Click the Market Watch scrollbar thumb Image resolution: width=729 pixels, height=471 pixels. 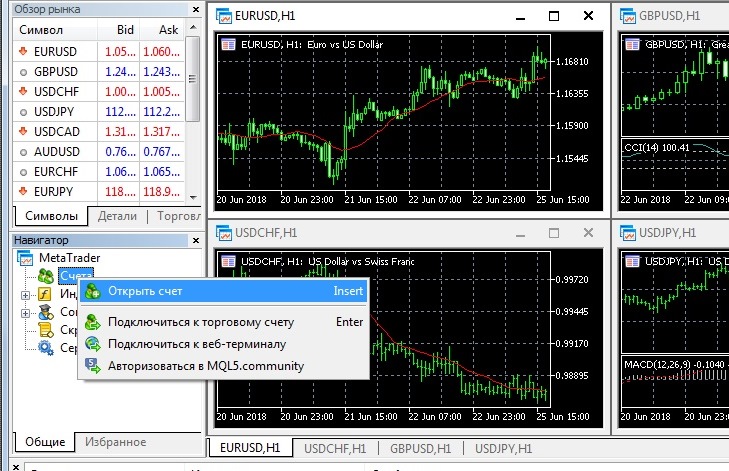193,79
